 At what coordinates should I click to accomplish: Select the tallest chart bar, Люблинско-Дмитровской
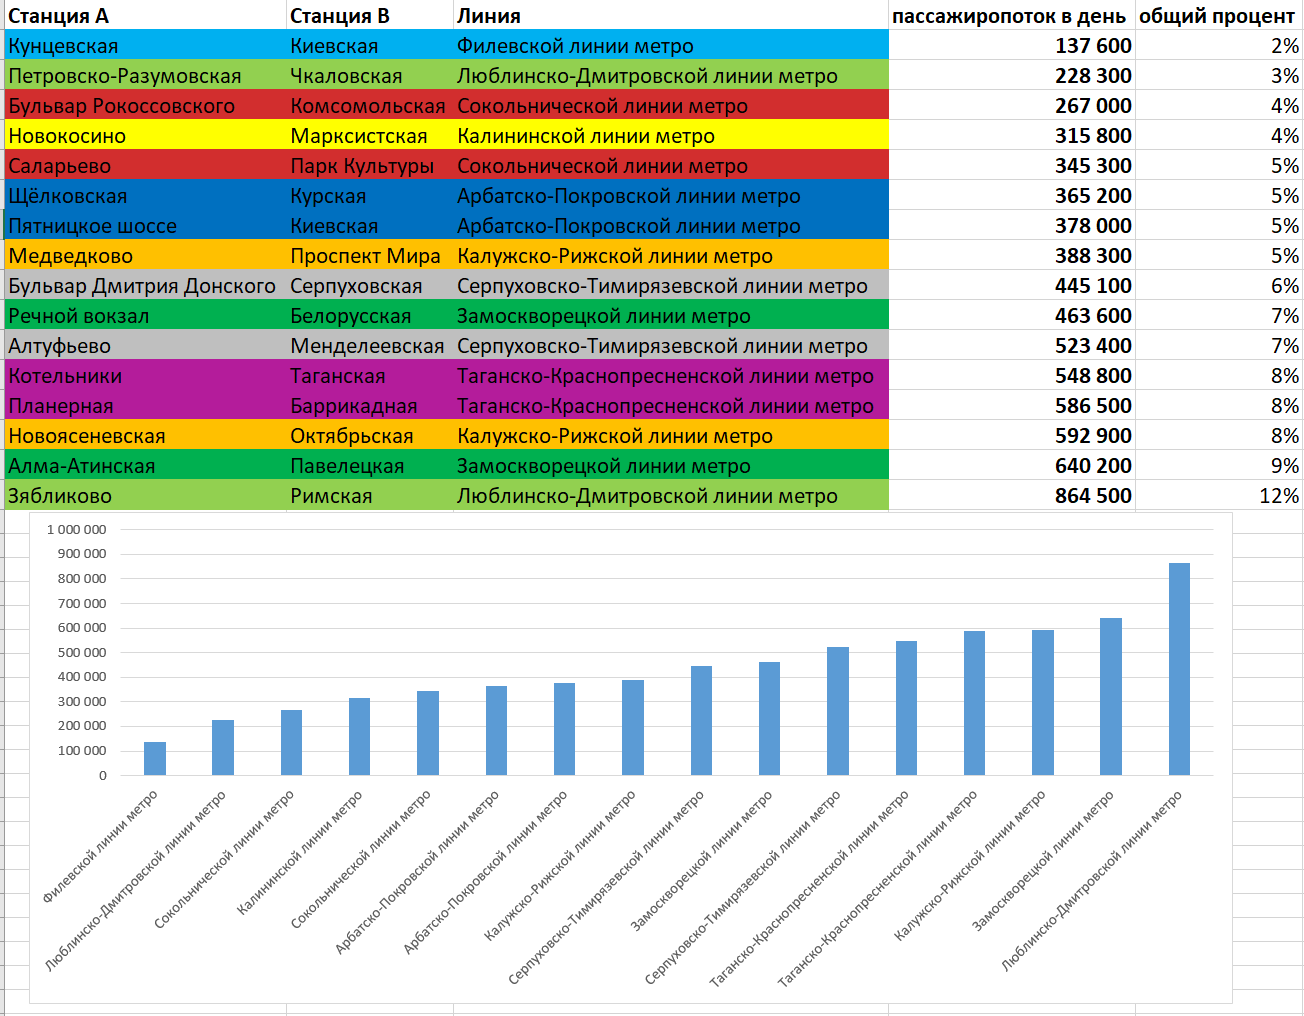(1179, 669)
